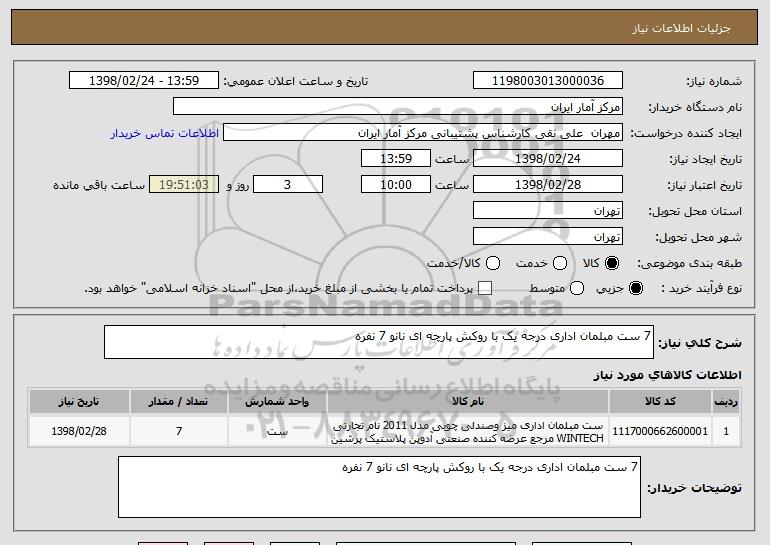
Task: Click the request creator field مهران علی نقی
Action: click(423, 133)
